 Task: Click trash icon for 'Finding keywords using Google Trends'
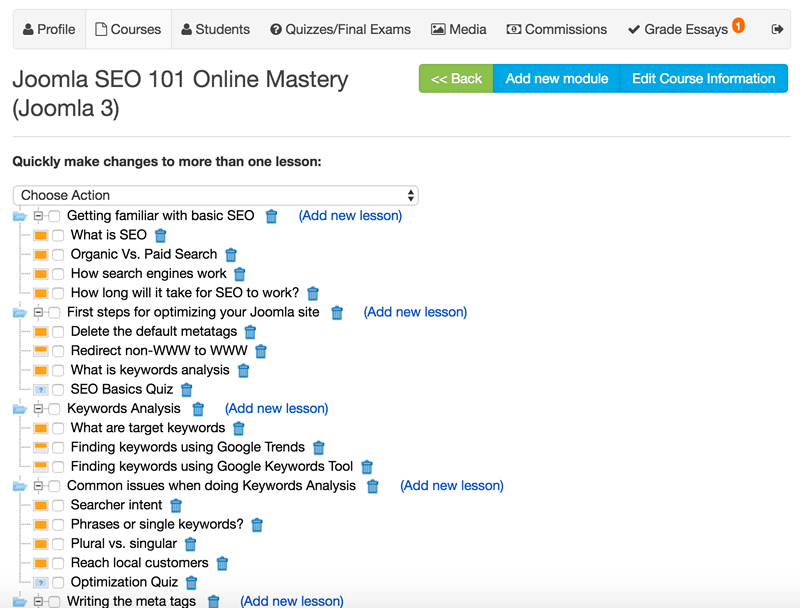[x=318, y=447]
